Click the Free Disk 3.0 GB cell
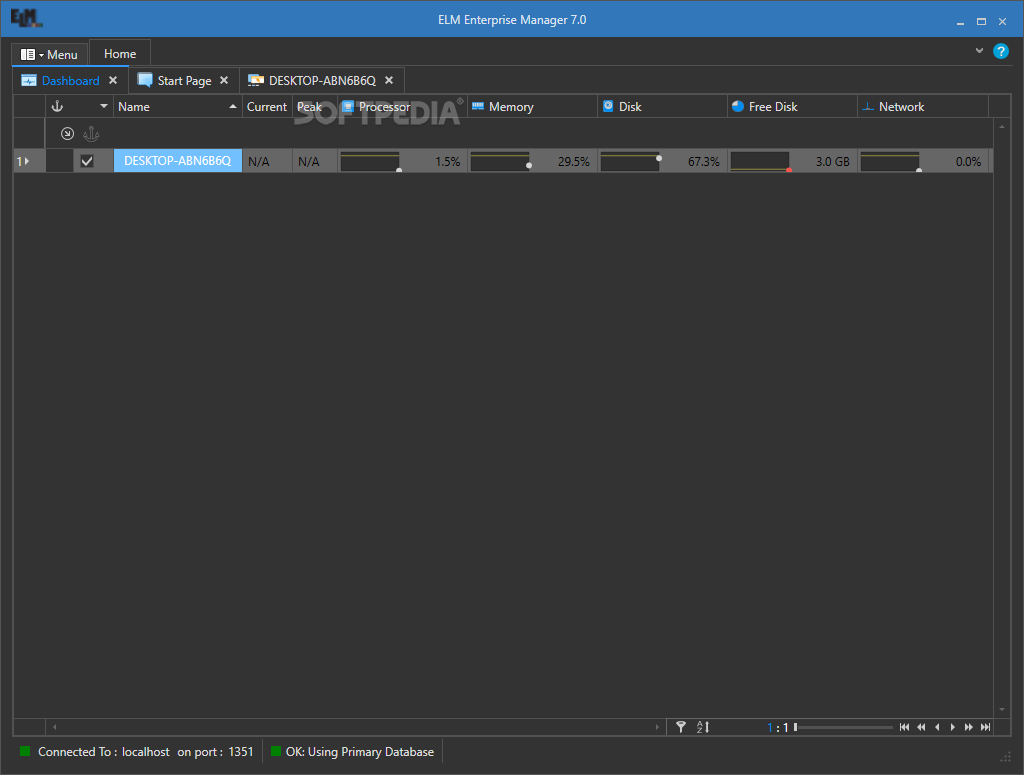 (x=792, y=161)
